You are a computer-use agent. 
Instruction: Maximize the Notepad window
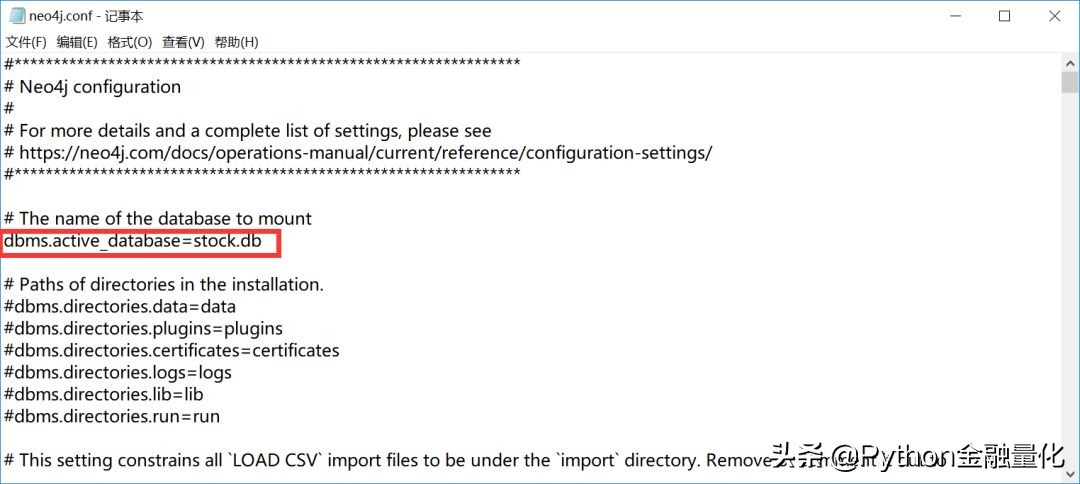(x=1005, y=16)
